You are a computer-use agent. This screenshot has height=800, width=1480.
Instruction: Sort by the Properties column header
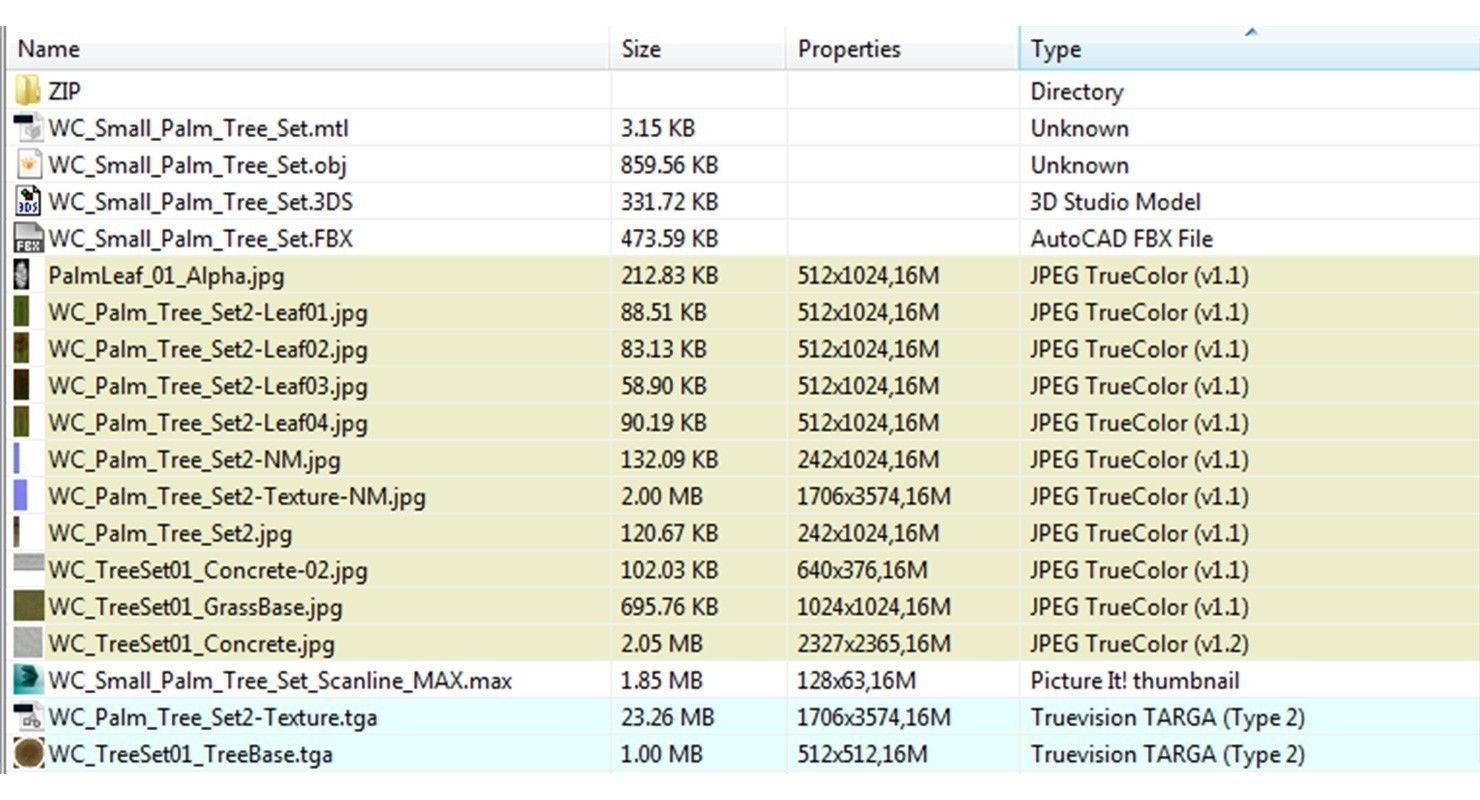click(849, 49)
